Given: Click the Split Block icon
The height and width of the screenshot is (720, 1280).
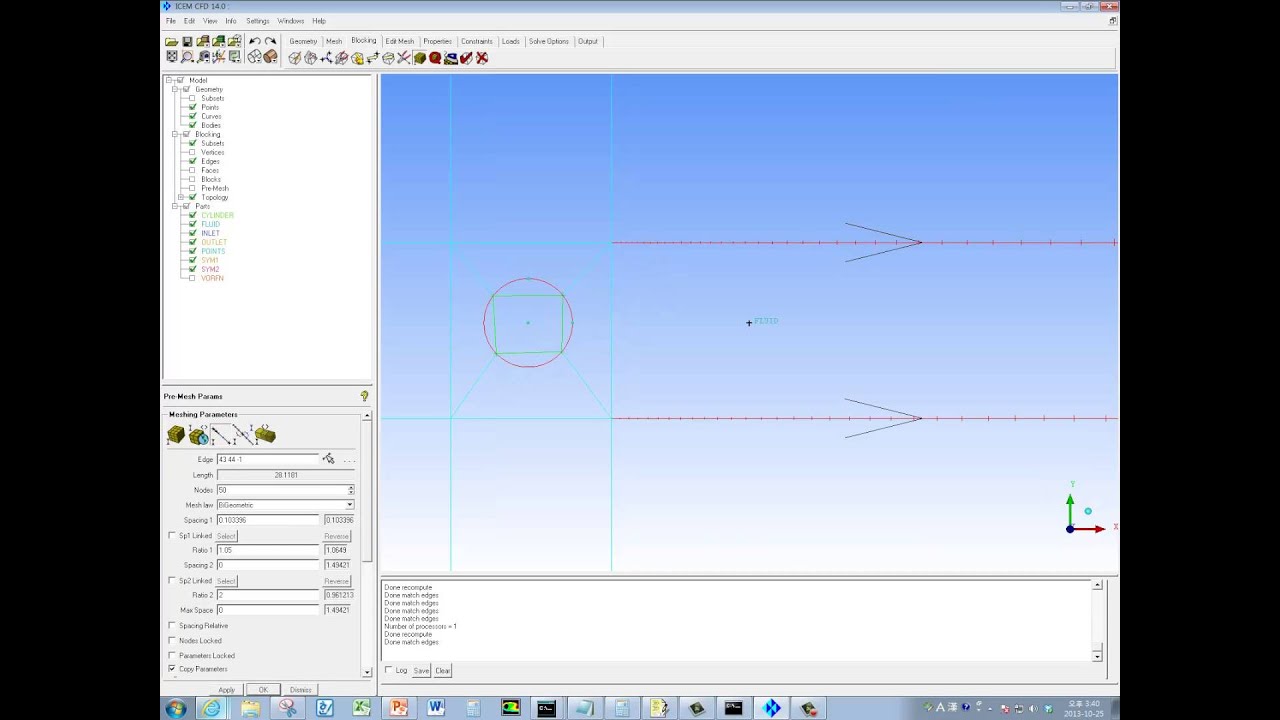Looking at the screenshot, I should pyautogui.click(x=310, y=58).
